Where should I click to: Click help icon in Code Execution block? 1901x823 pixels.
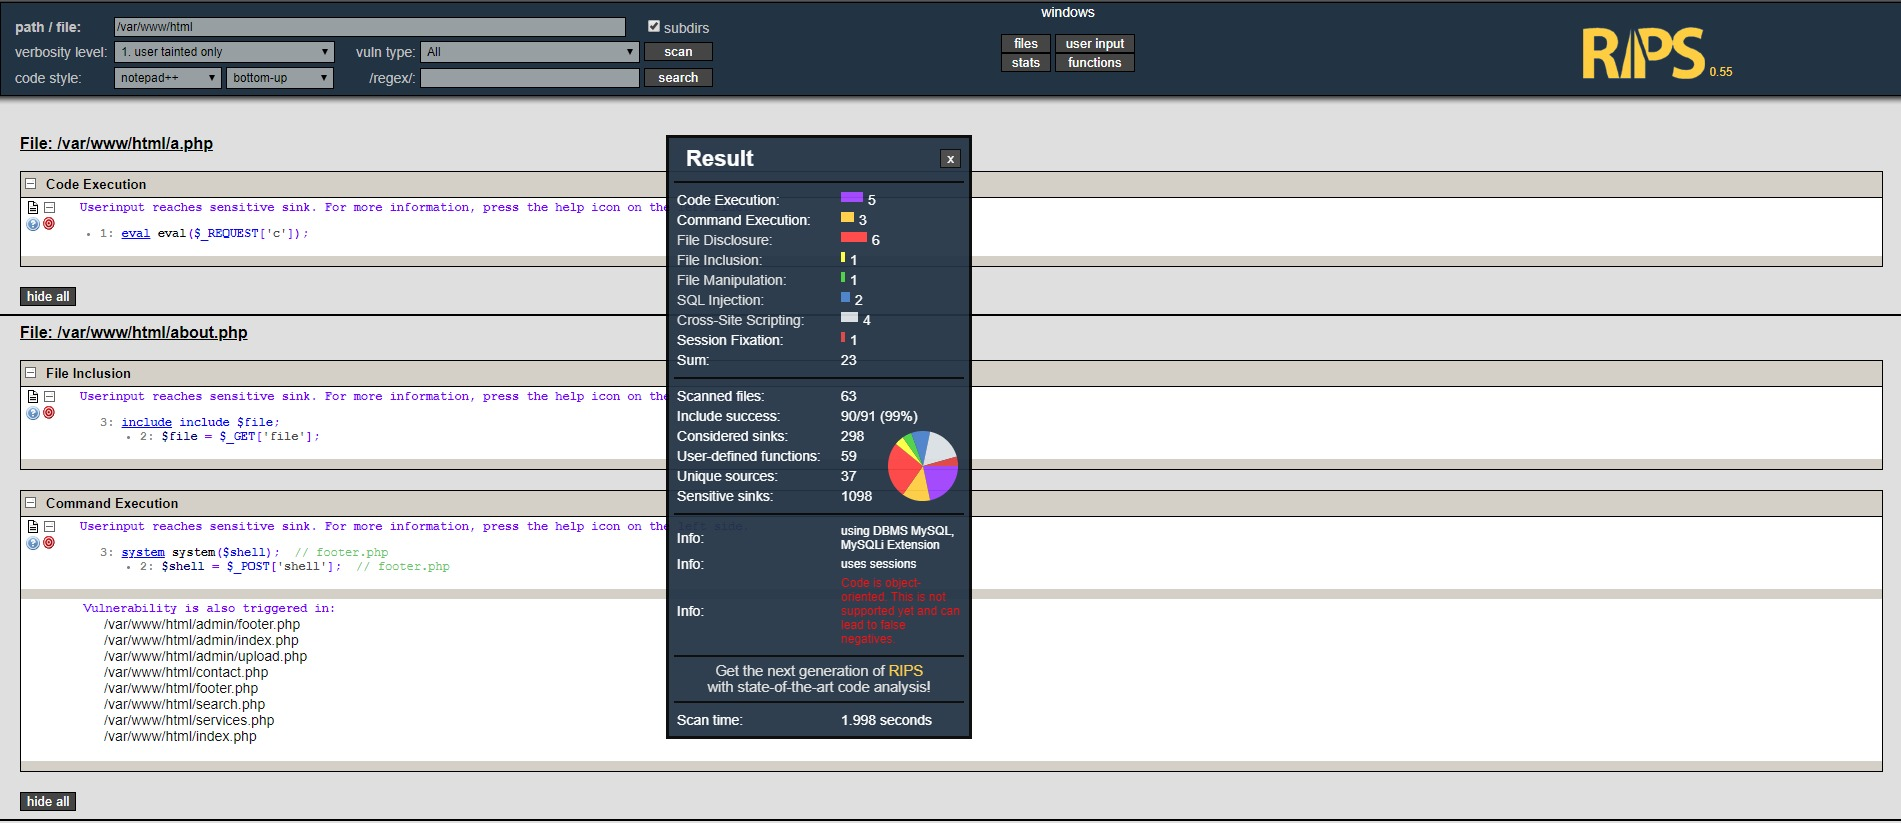(33, 224)
